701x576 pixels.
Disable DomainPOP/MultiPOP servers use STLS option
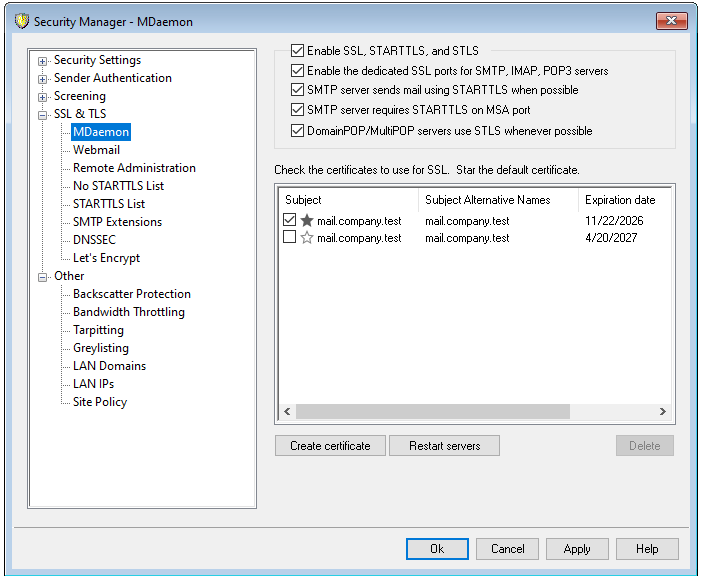[x=297, y=131]
